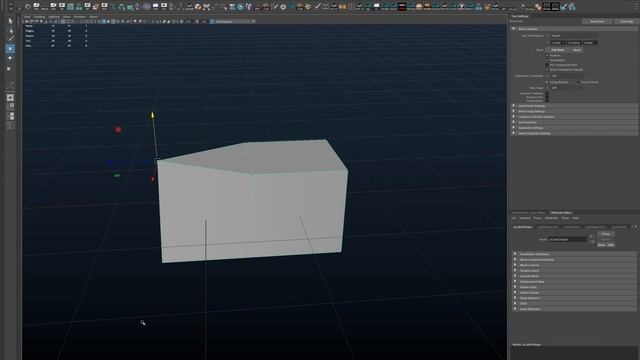Toggle Preserve UVs checkbox
Viewport: 640px width, 360px height.
coord(547,97)
